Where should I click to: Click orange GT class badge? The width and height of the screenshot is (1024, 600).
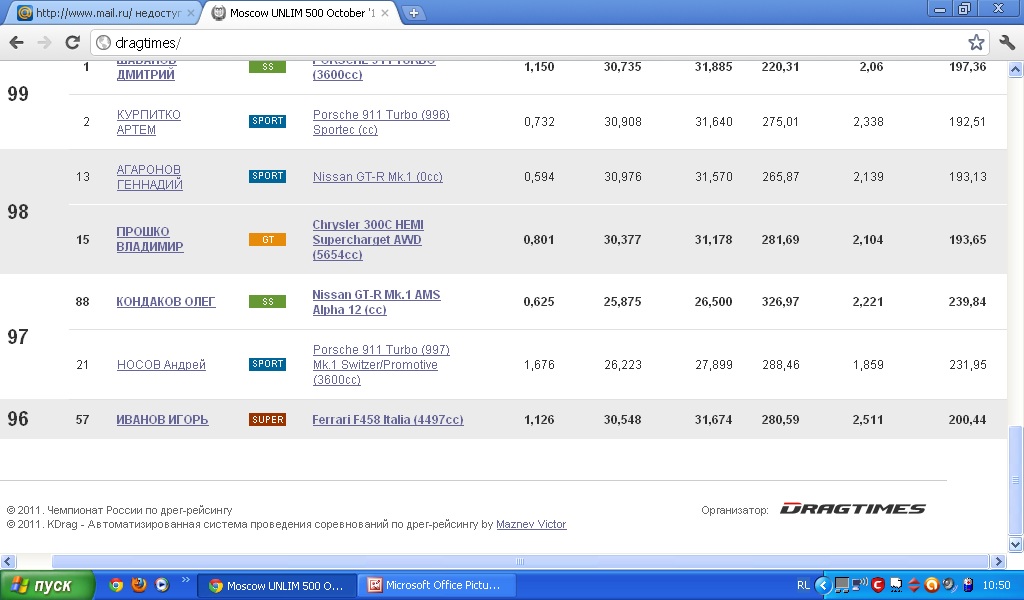(x=267, y=240)
